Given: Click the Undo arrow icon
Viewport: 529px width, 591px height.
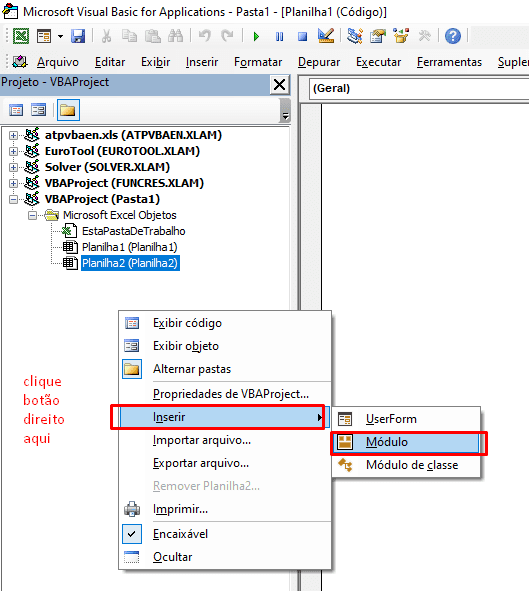Looking at the screenshot, I should click(205, 36).
